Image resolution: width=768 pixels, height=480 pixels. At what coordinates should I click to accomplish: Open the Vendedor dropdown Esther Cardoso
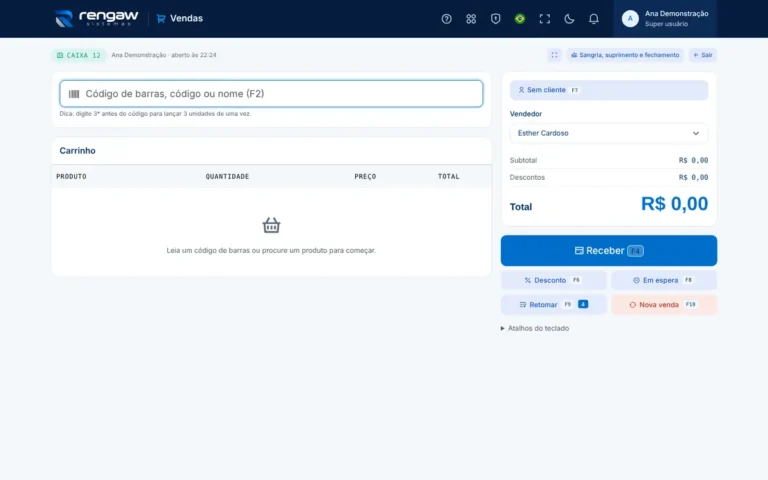click(x=608, y=133)
